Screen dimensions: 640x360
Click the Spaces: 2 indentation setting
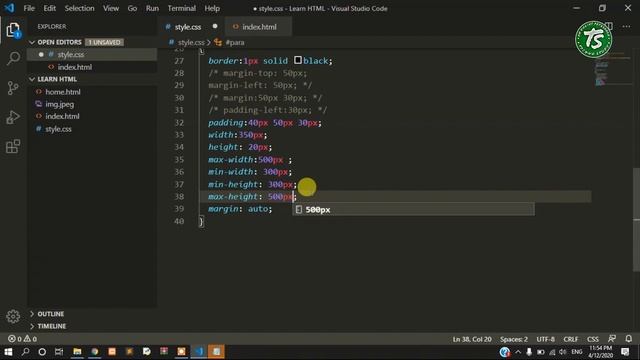coord(513,339)
